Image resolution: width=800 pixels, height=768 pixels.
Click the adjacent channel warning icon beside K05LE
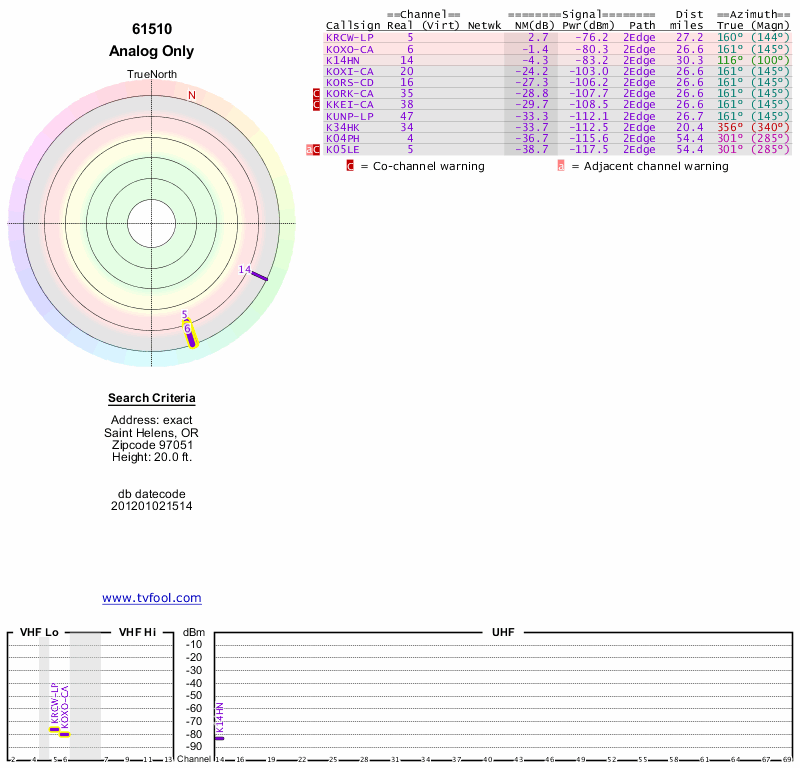pos(309,150)
